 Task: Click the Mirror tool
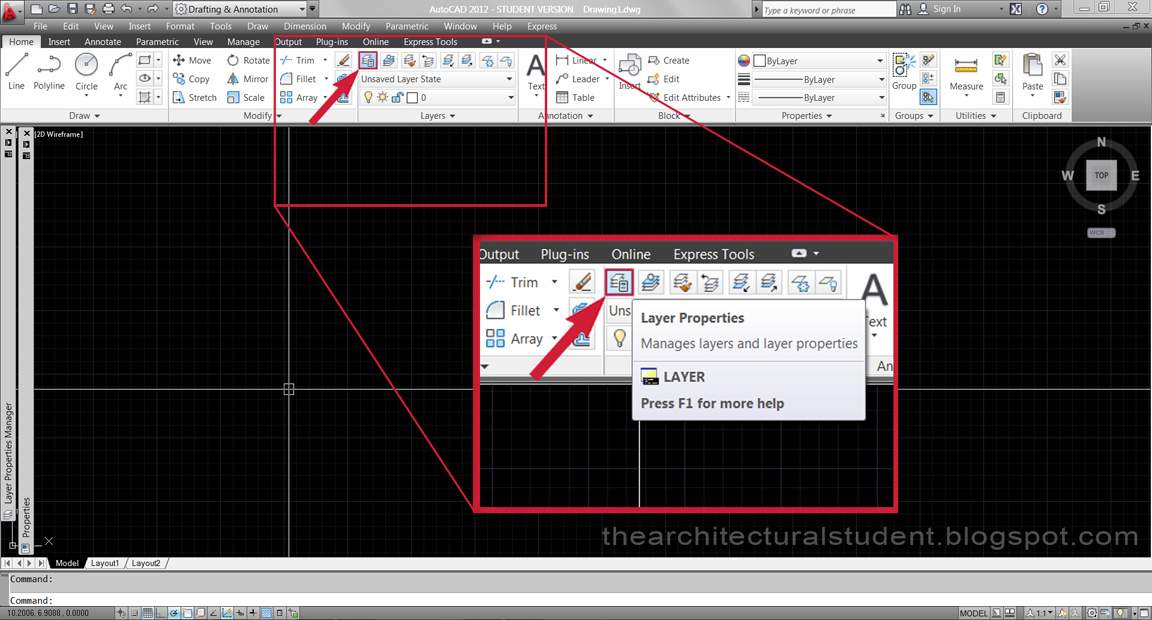(x=248, y=79)
